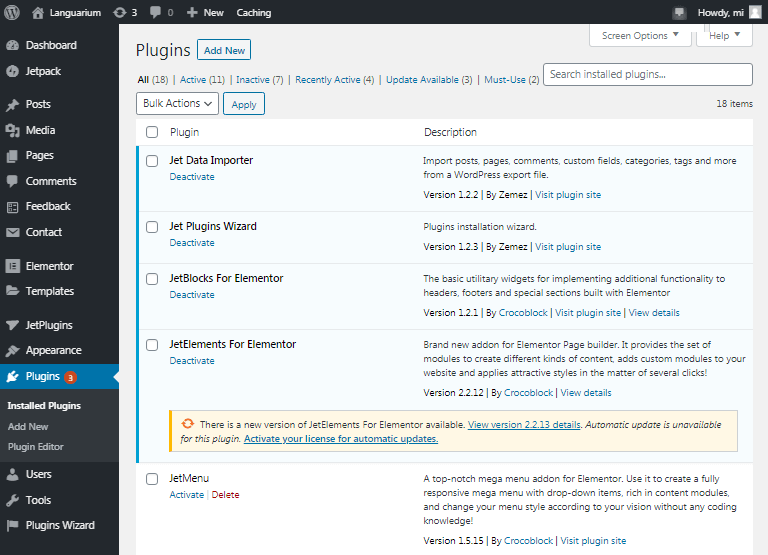
Task: Click the home icon next to Languarium
Action: point(38,13)
